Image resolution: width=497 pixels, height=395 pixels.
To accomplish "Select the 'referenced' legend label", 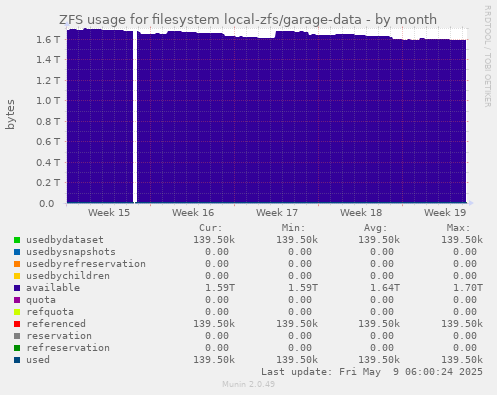I will [x=56, y=324].
